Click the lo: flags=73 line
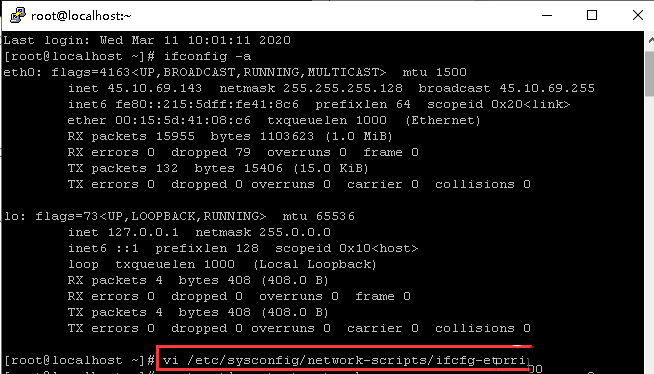The height and width of the screenshot is (374, 654). coord(179,216)
